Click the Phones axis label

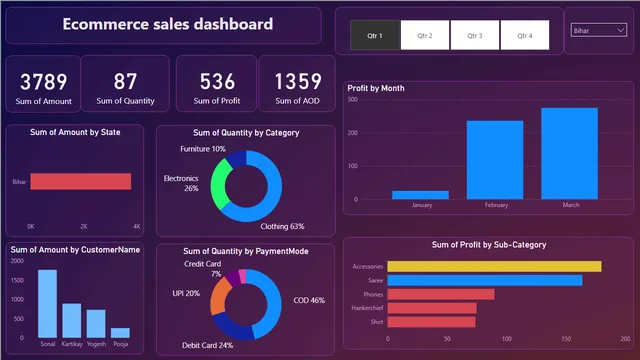(x=373, y=294)
